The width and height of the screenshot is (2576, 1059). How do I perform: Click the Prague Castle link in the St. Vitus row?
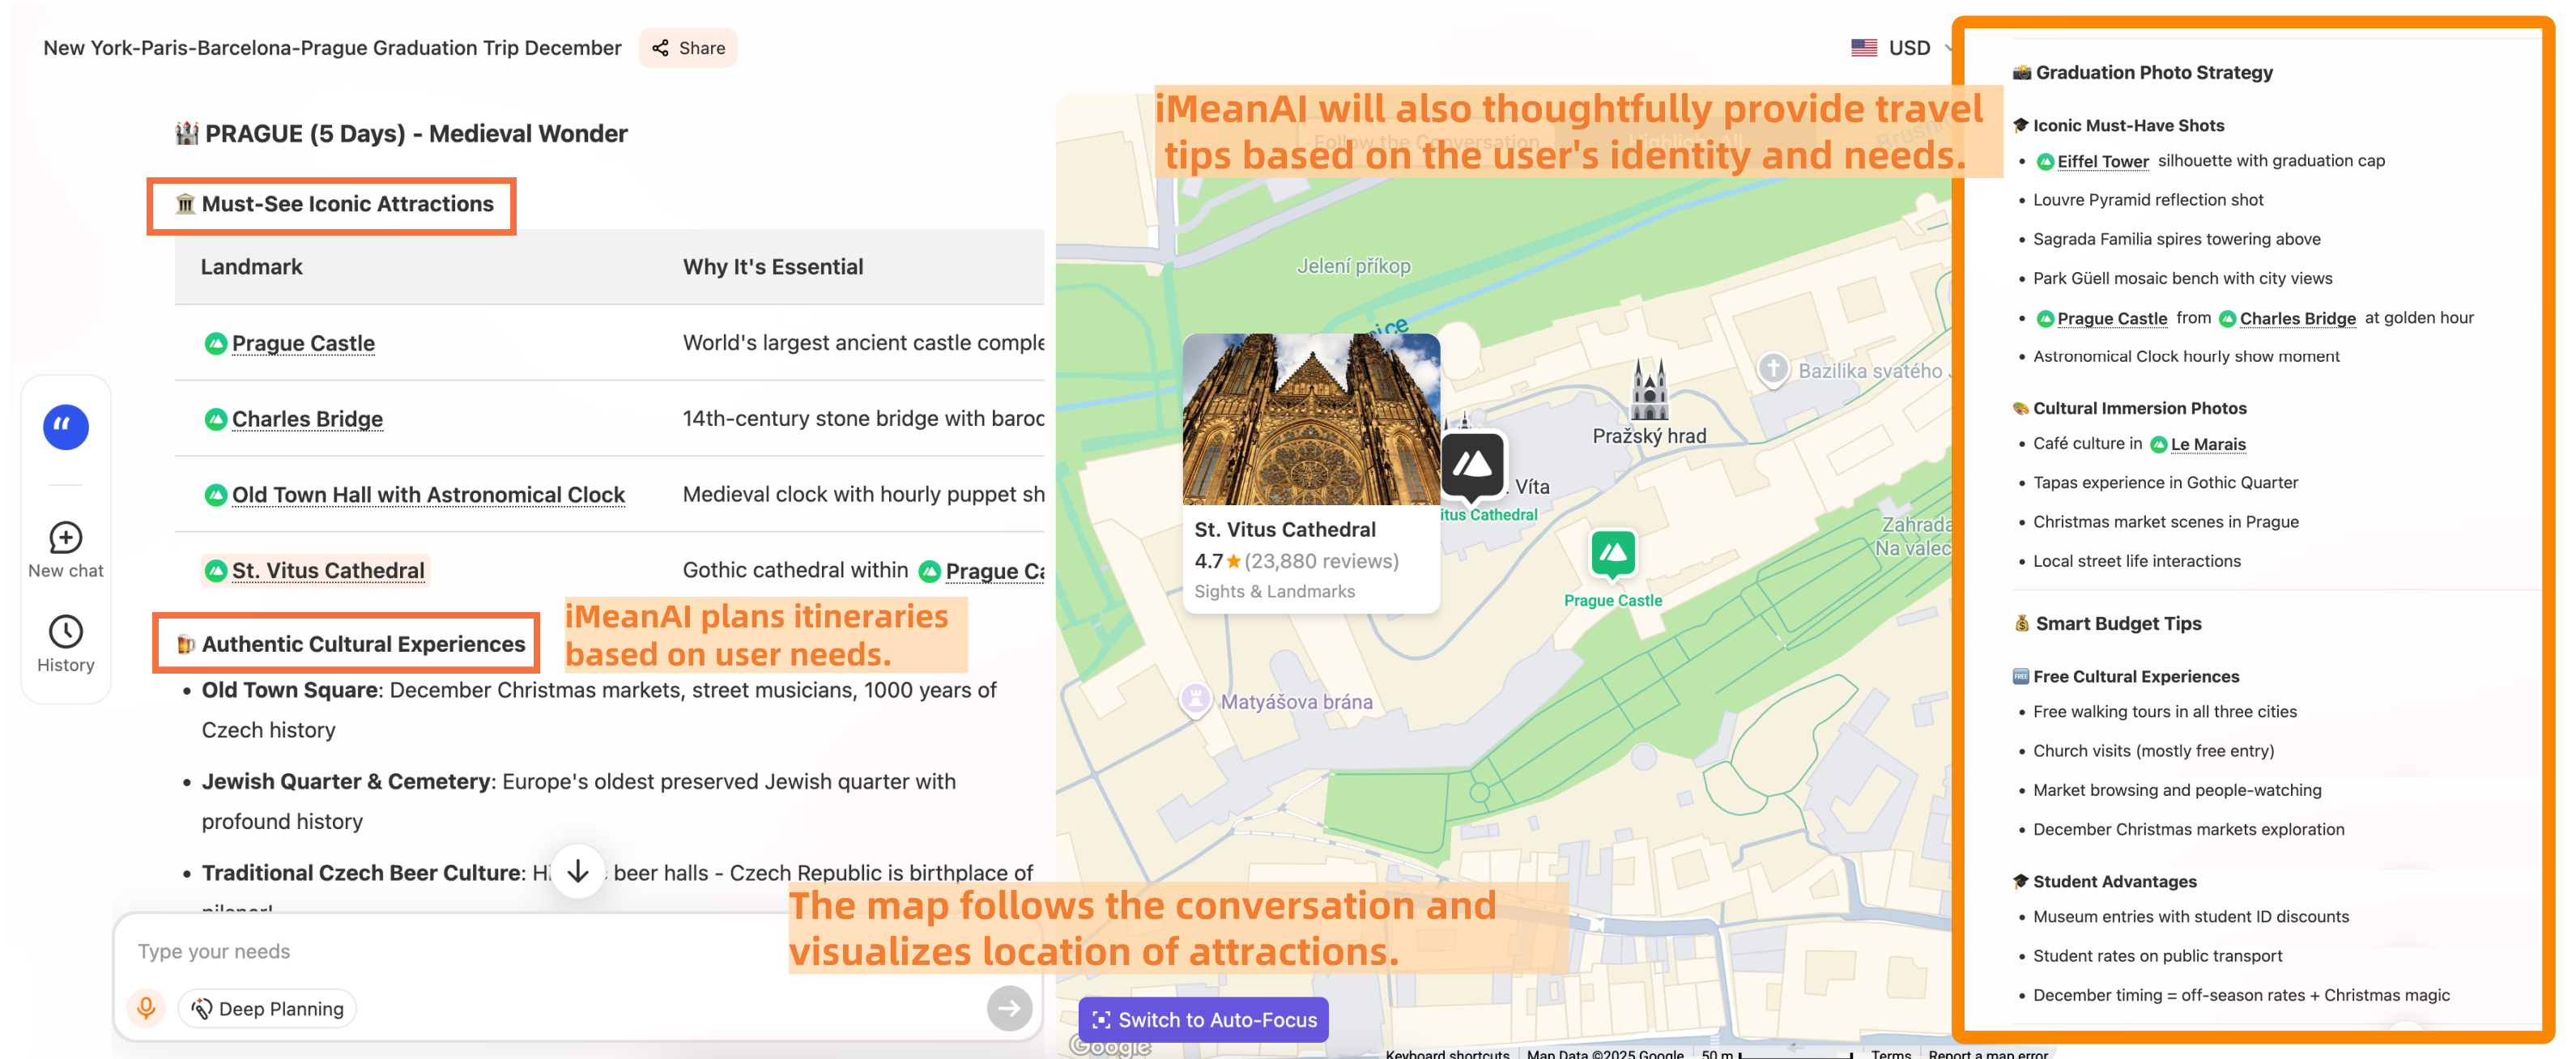coord(994,570)
